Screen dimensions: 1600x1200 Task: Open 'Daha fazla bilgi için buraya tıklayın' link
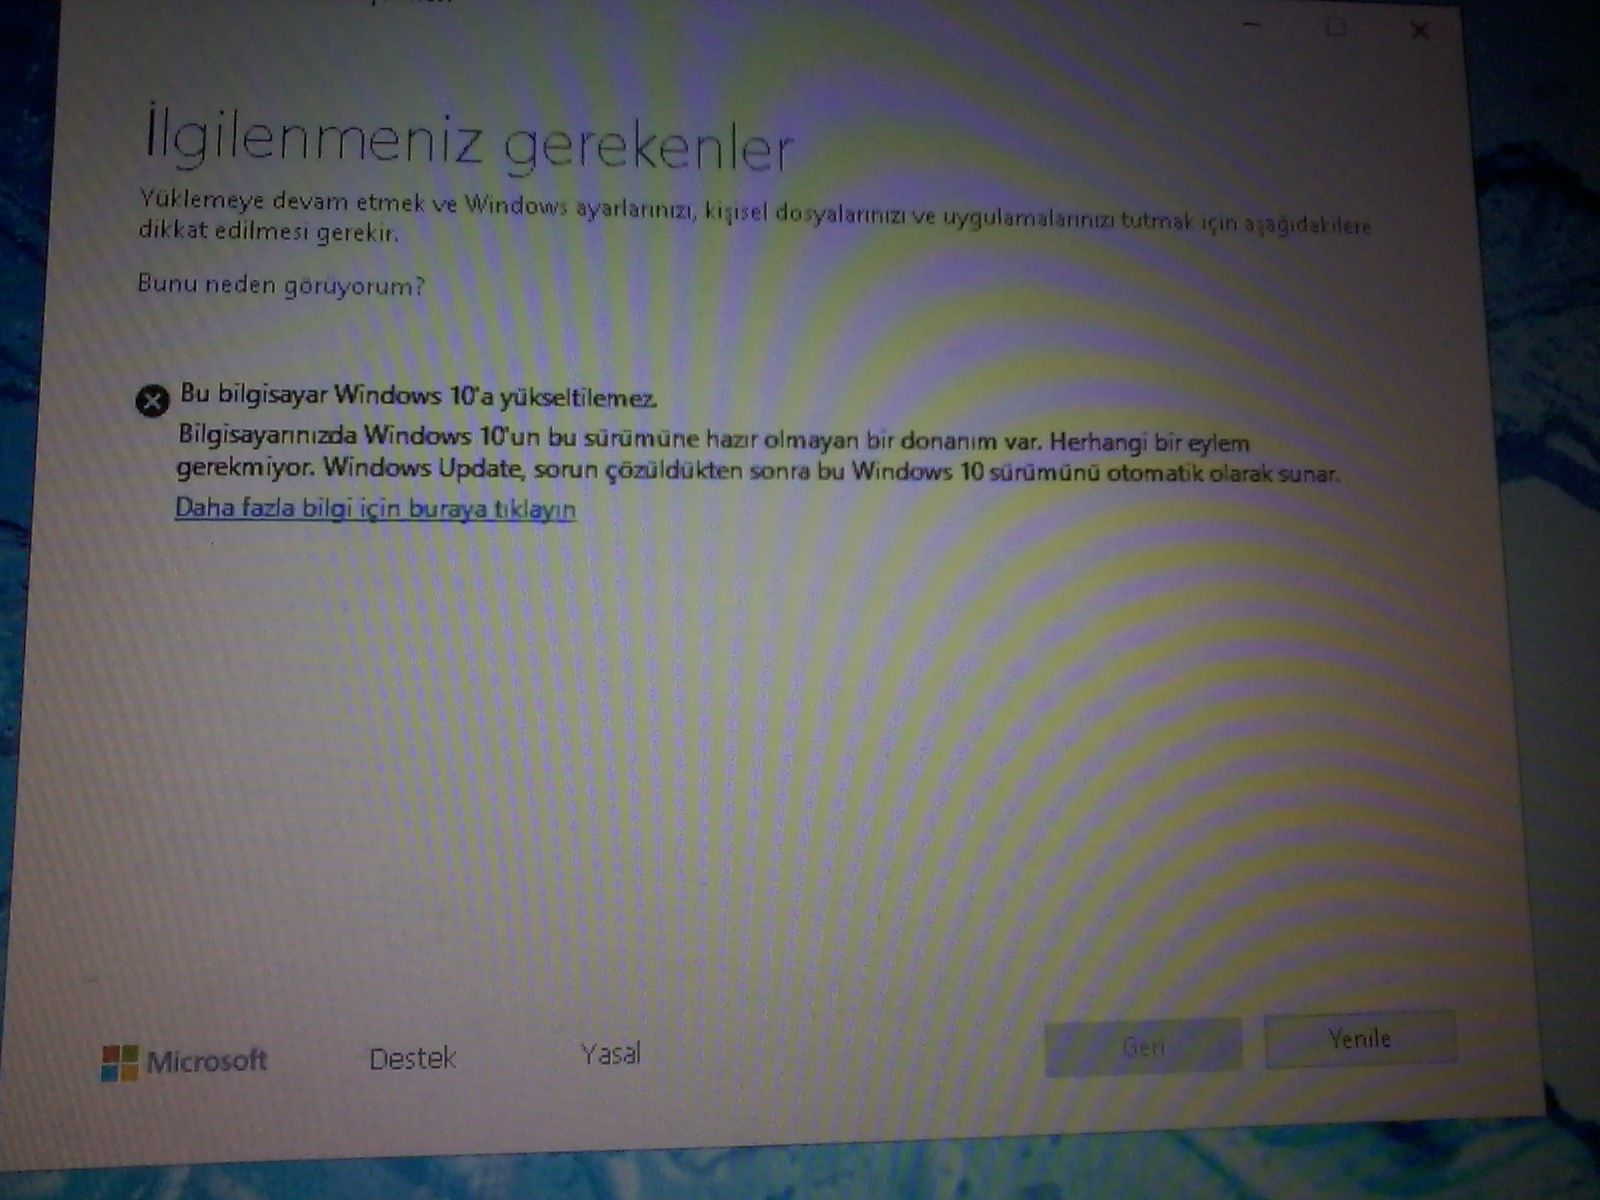[x=375, y=508]
